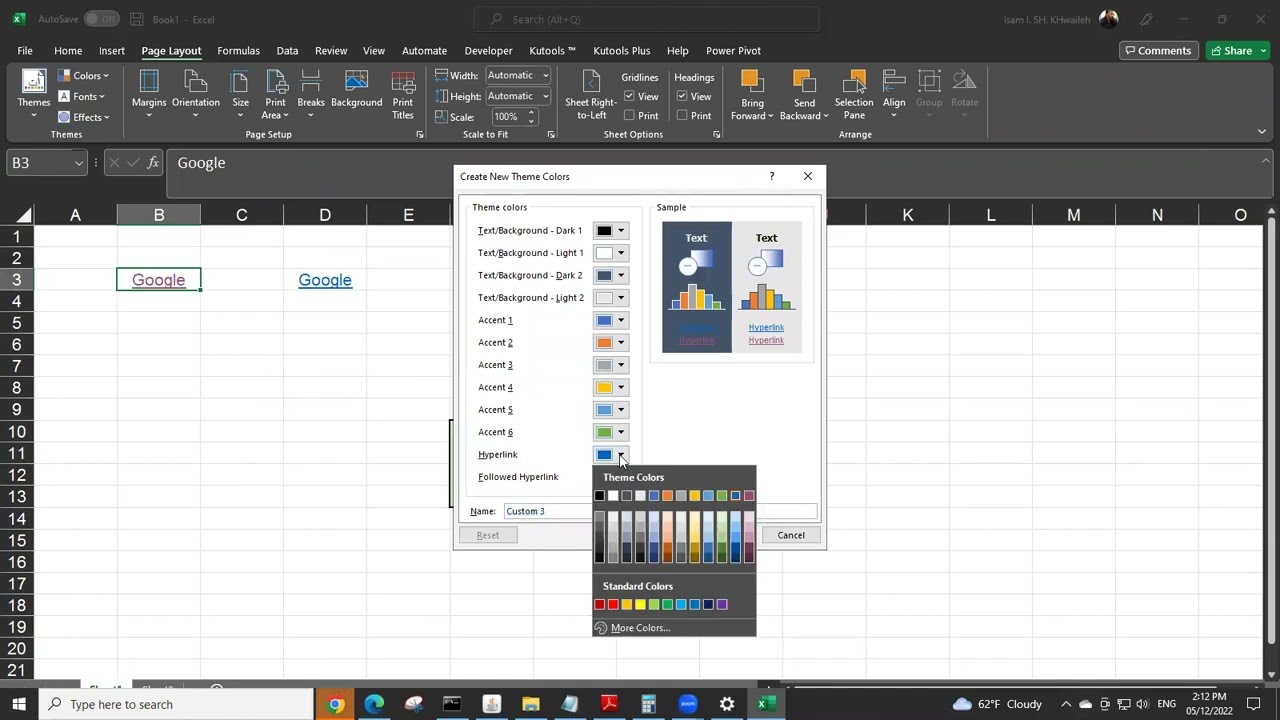
Task: Click the Cancel button in dialog
Action: pos(791,535)
